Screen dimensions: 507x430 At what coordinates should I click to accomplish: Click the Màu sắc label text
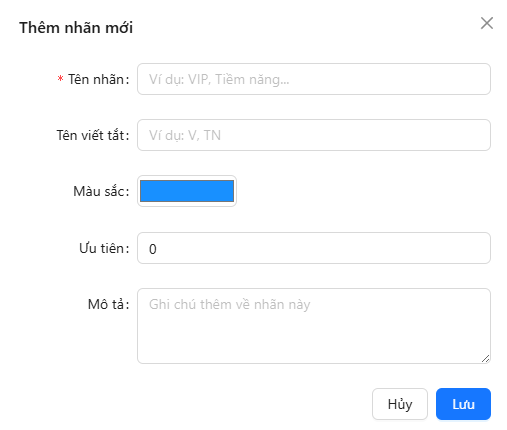[101, 191]
